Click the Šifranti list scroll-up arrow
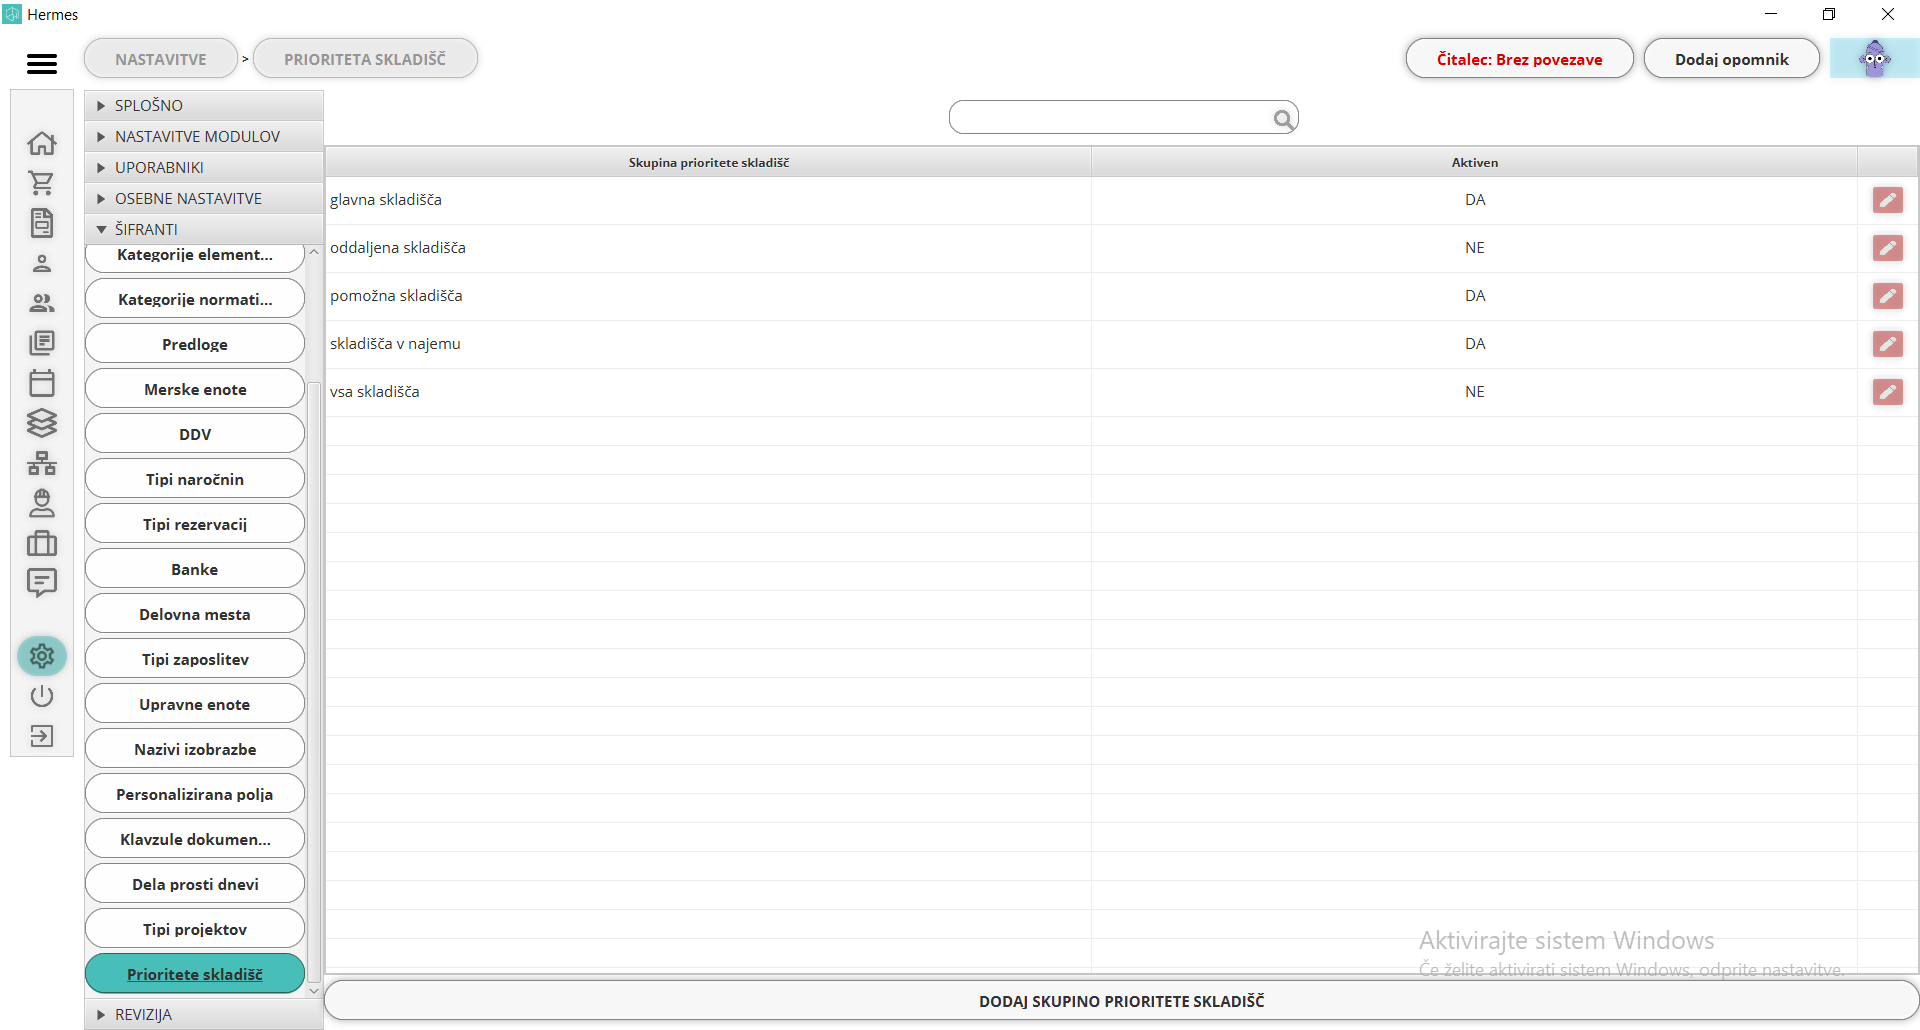This screenshot has width=1920, height=1030. (x=314, y=252)
